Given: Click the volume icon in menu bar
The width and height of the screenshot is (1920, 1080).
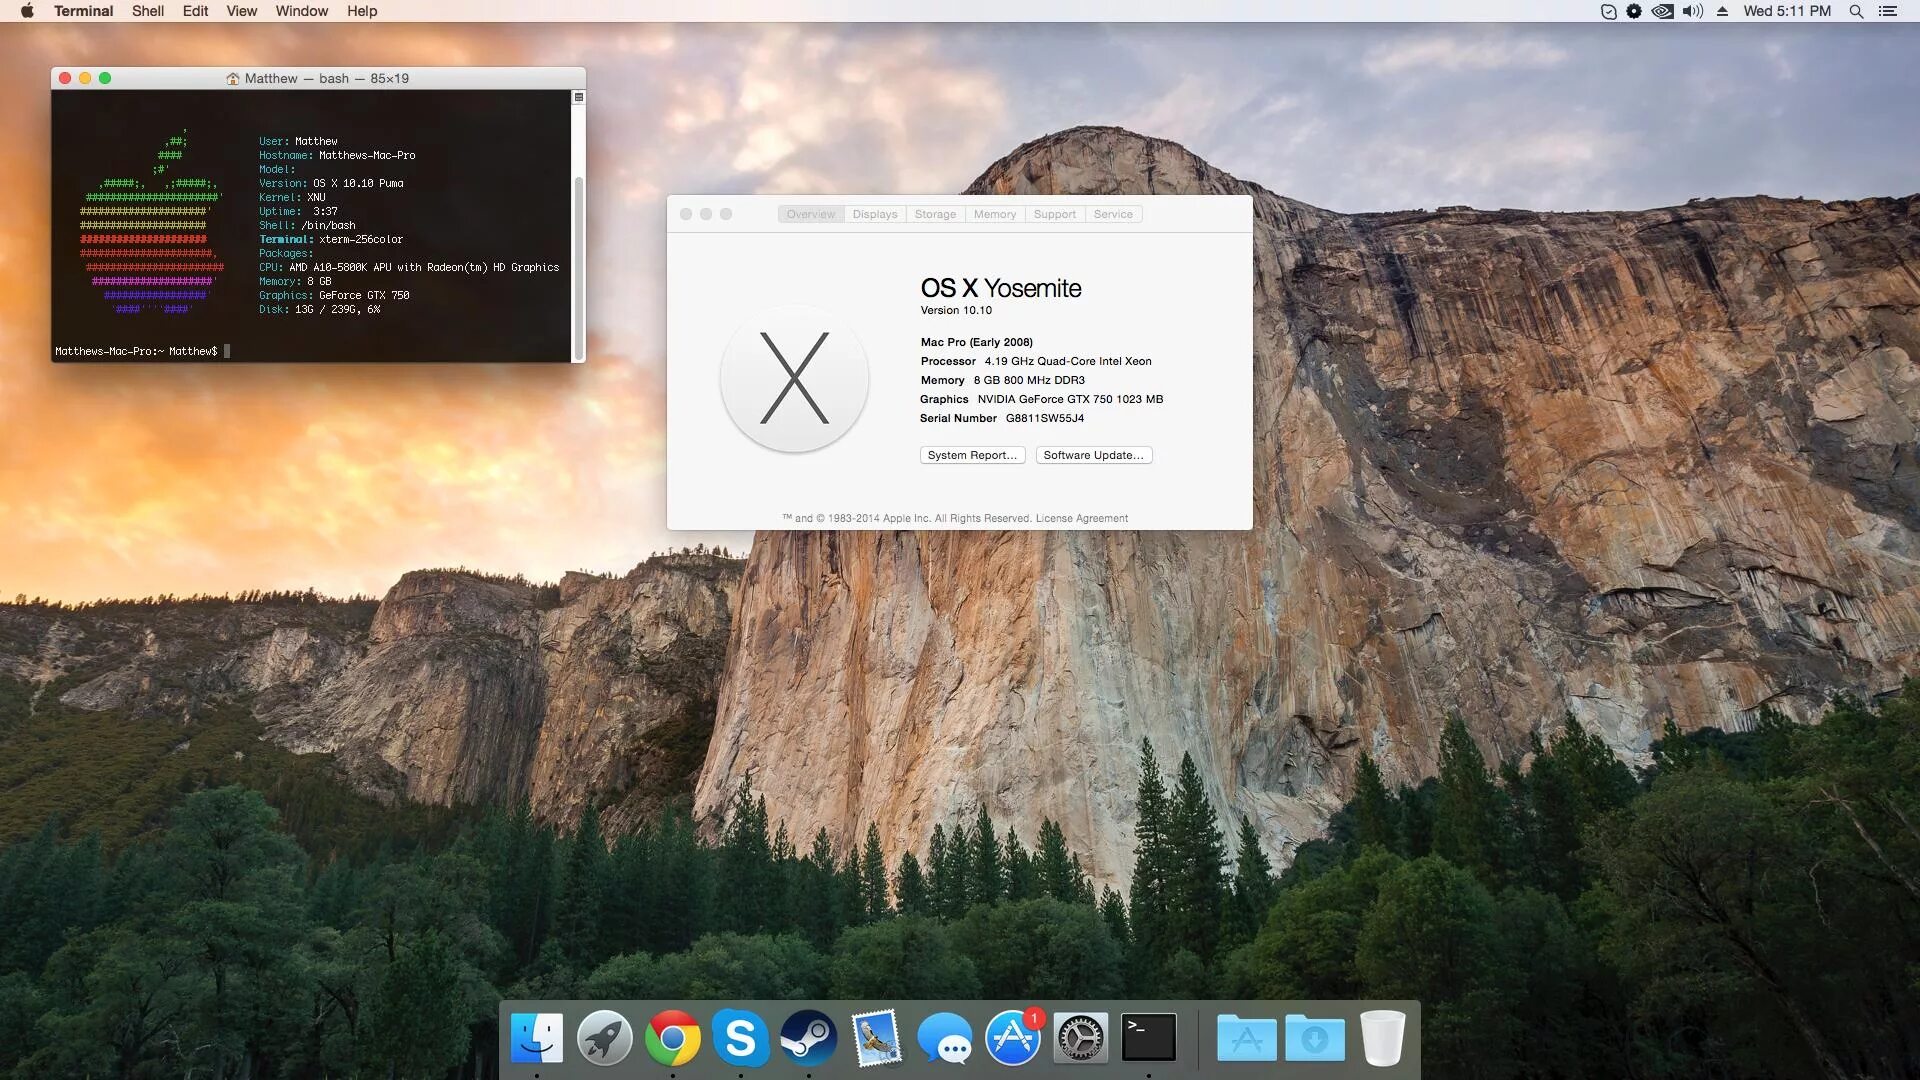Looking at the screenshot, I should click(x=1692, y=11).
